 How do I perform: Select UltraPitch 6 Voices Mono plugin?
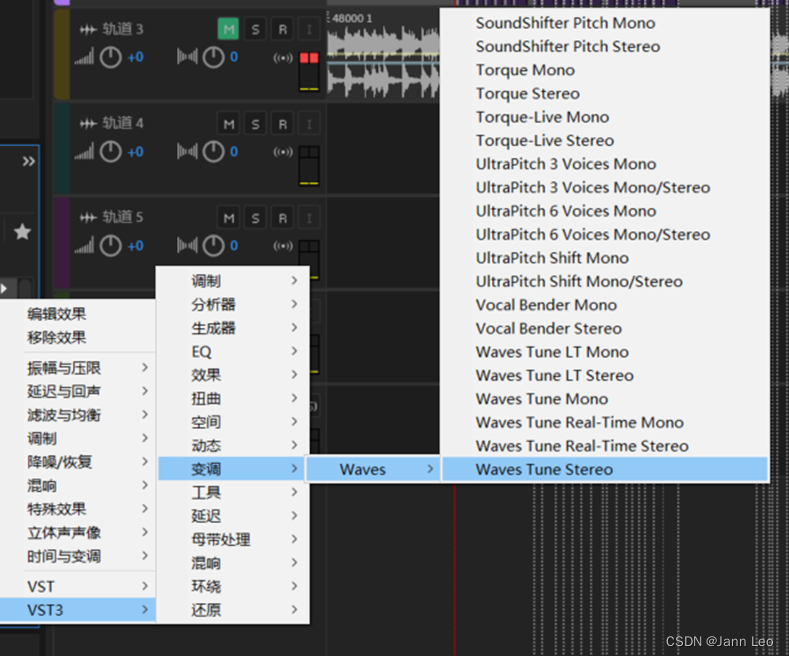point(605,211)
